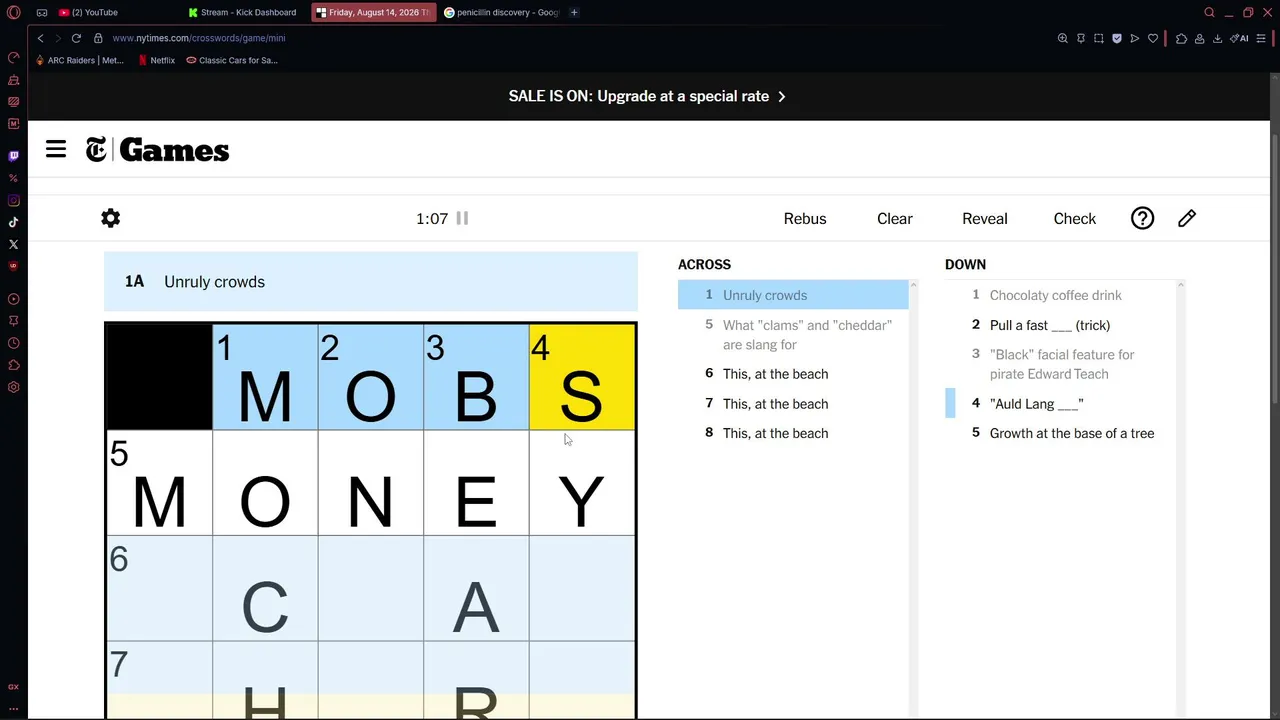The height and width of the screenshot is (720, 1280).
Task: Open the pinboards pin icon in toolbar
Action: tap(1081, 38)
